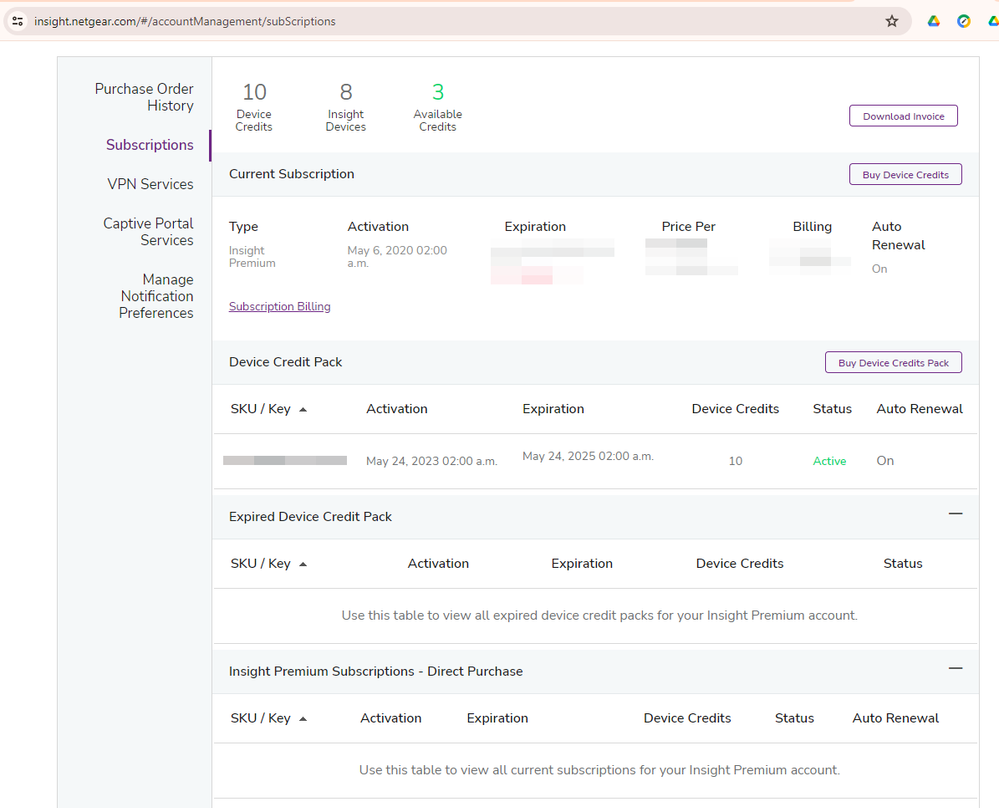Open Captive Portal Services

pos(148,232)
